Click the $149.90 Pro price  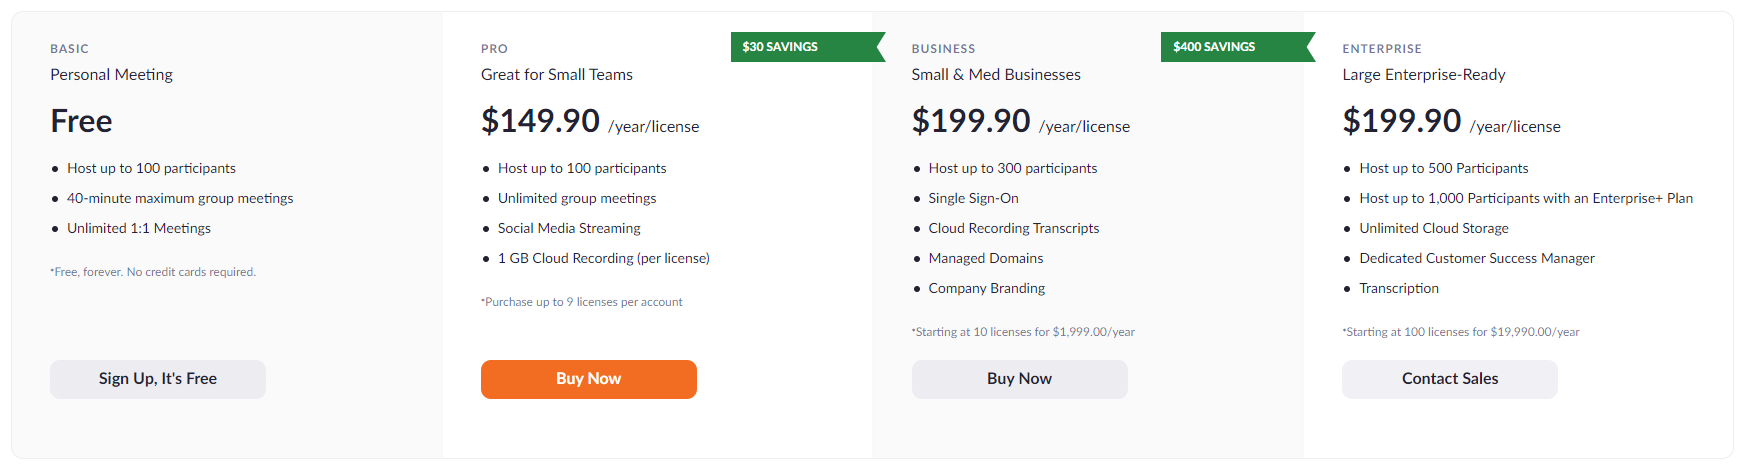tap(540, 121)
